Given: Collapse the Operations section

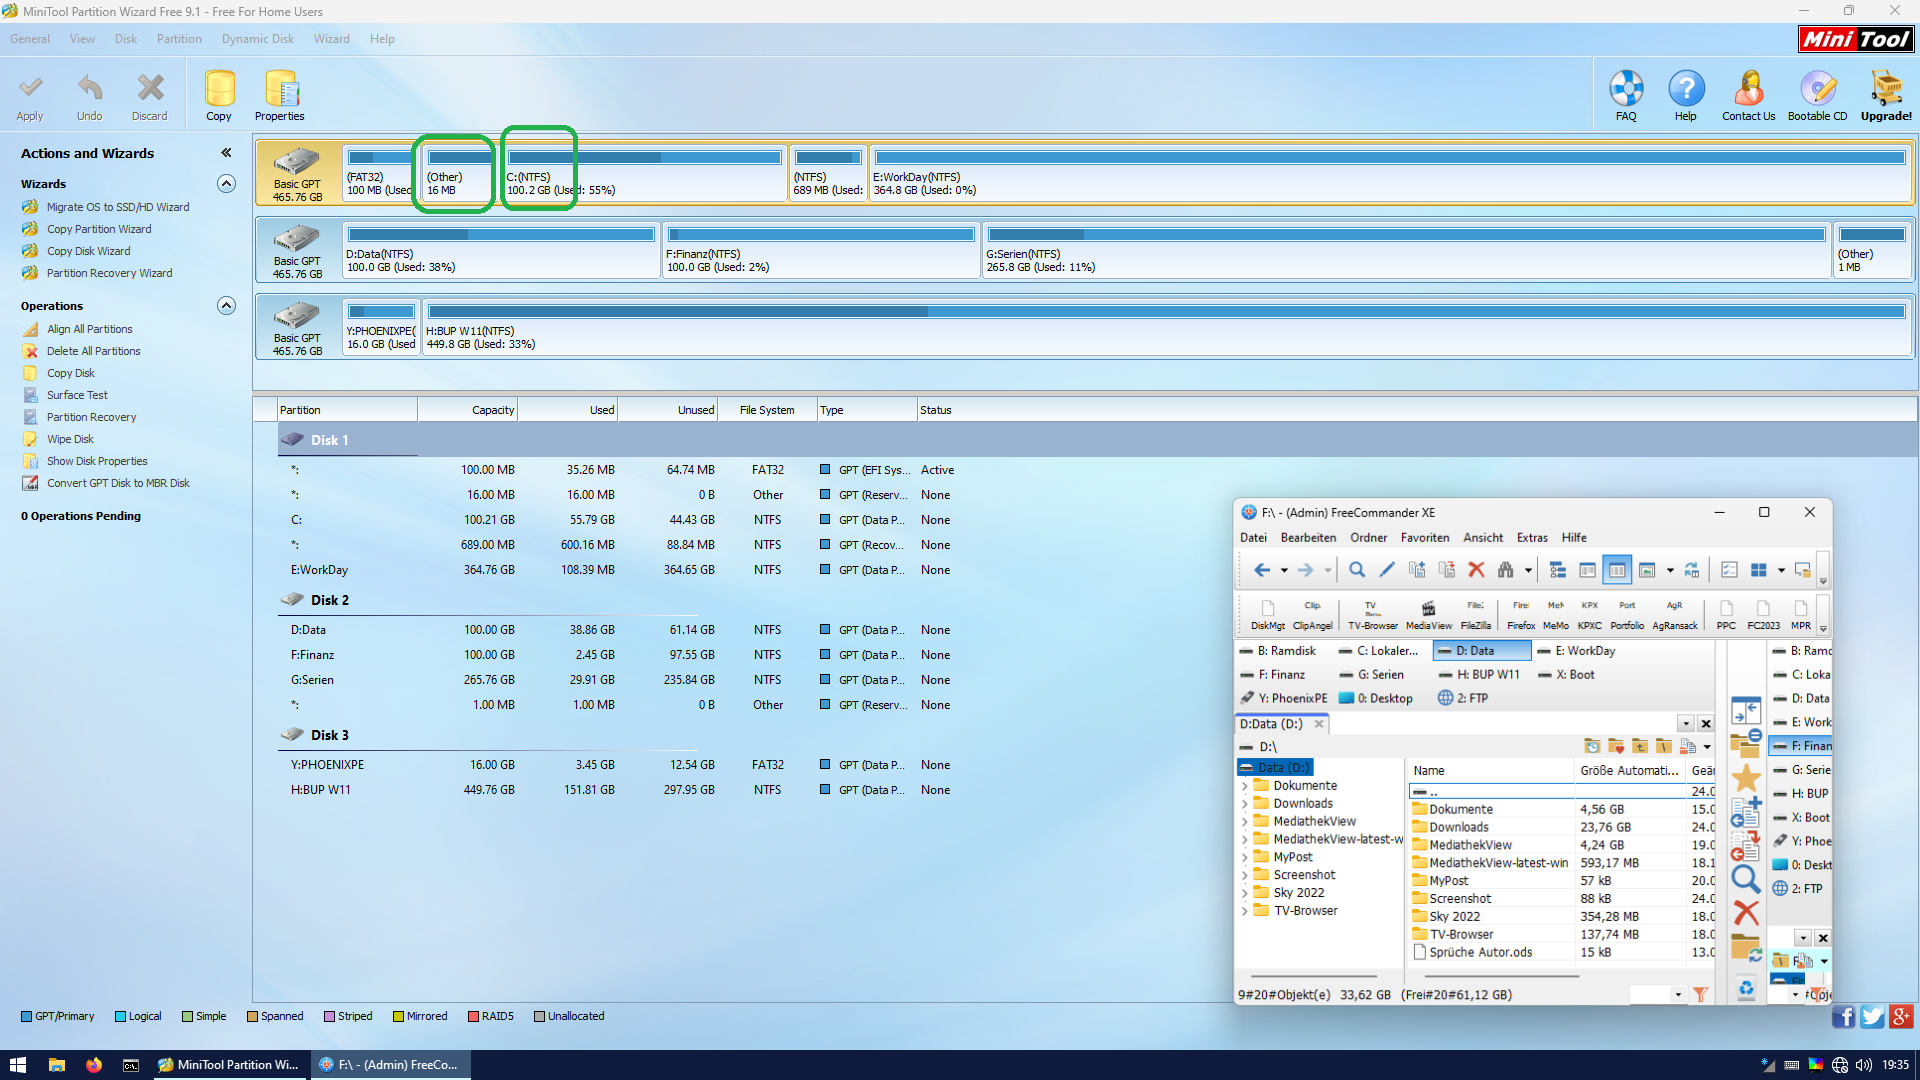Looking at the screenshot, I should coord(227,306).
